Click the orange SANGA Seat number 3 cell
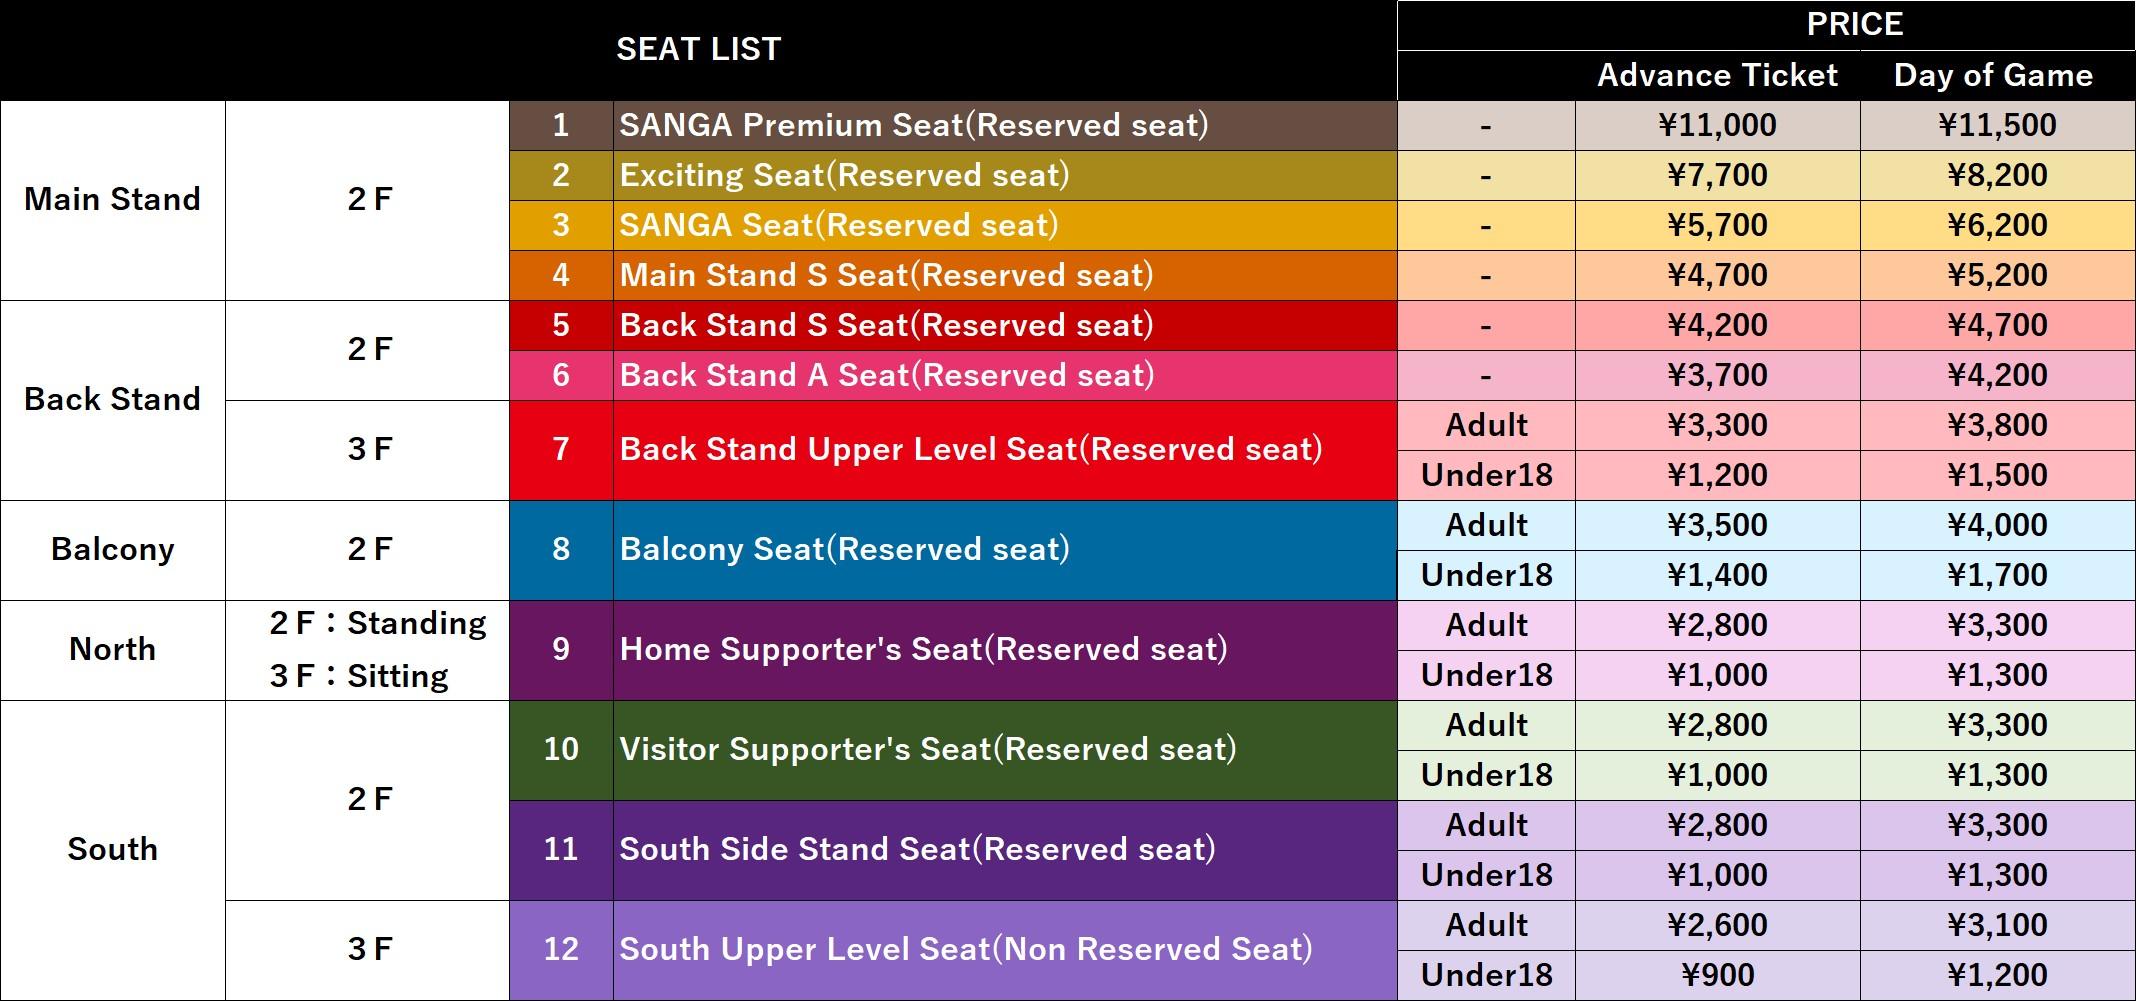The width and height of the screenshot is (2136, 1001). (561, 225)
